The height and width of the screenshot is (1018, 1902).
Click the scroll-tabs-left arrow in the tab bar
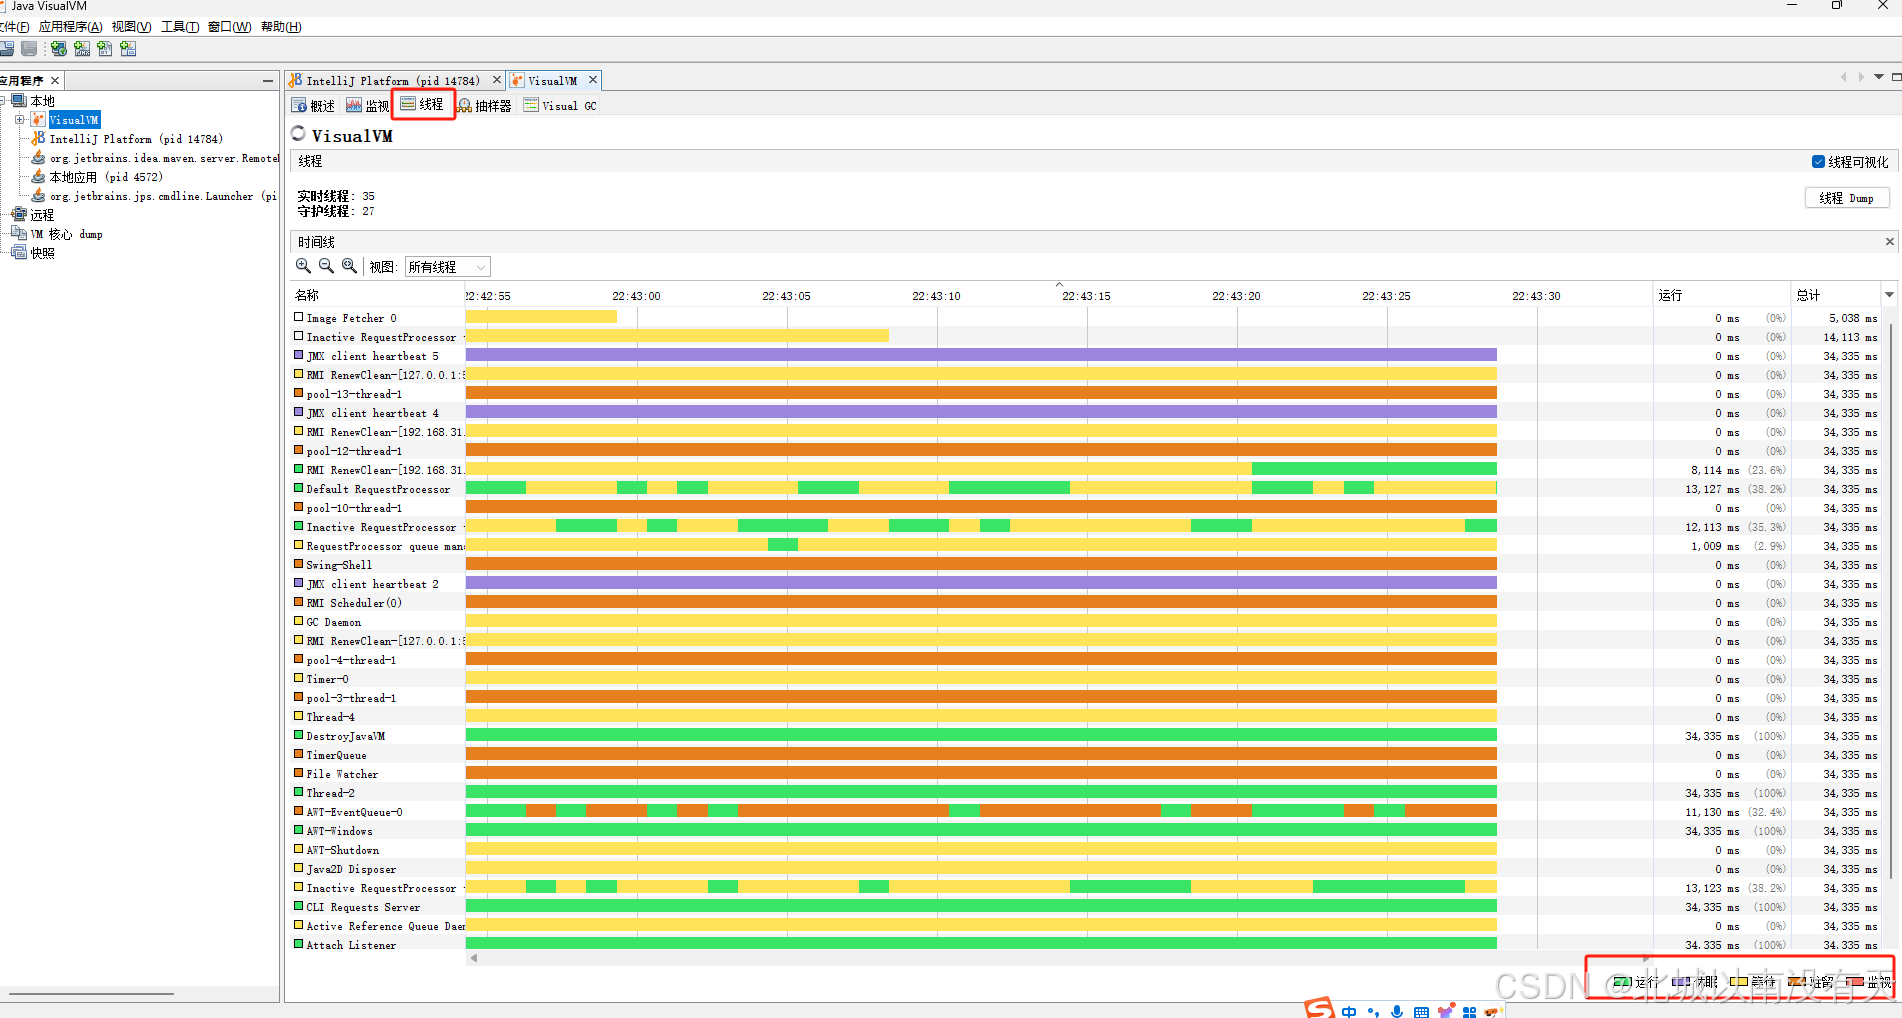[1843, 77]
